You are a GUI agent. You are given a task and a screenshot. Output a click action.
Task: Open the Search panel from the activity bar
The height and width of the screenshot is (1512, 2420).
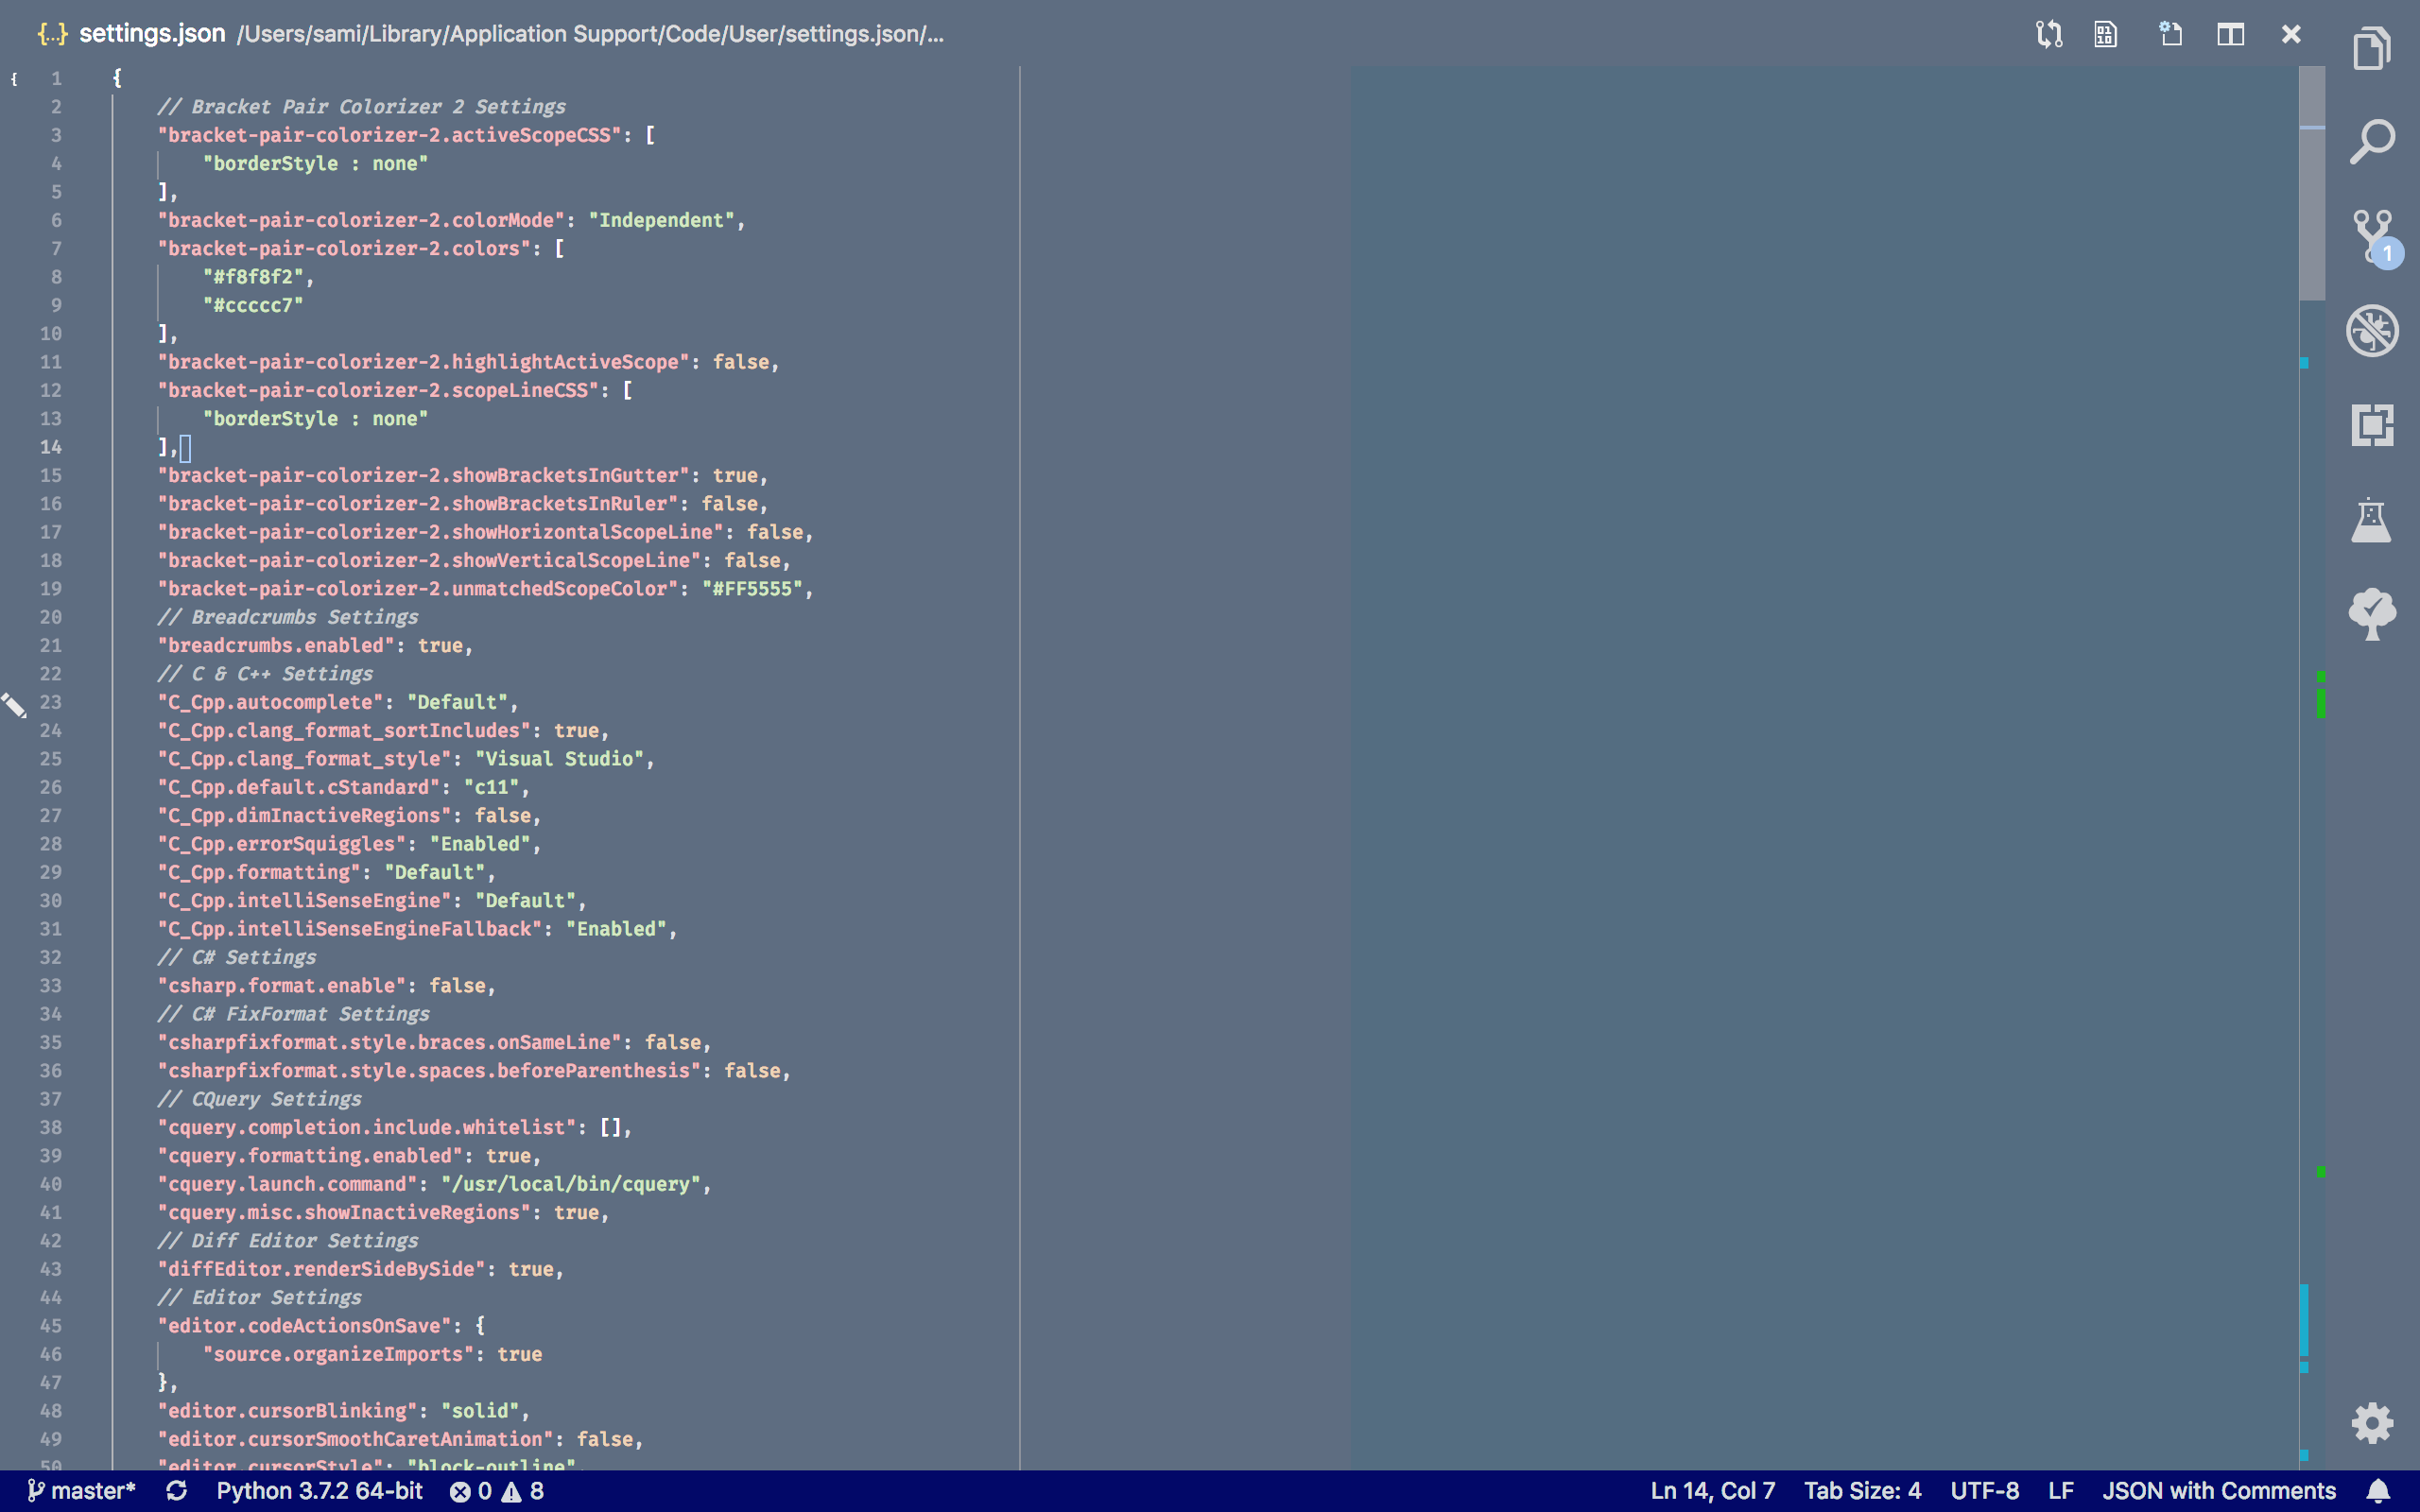2372,142
